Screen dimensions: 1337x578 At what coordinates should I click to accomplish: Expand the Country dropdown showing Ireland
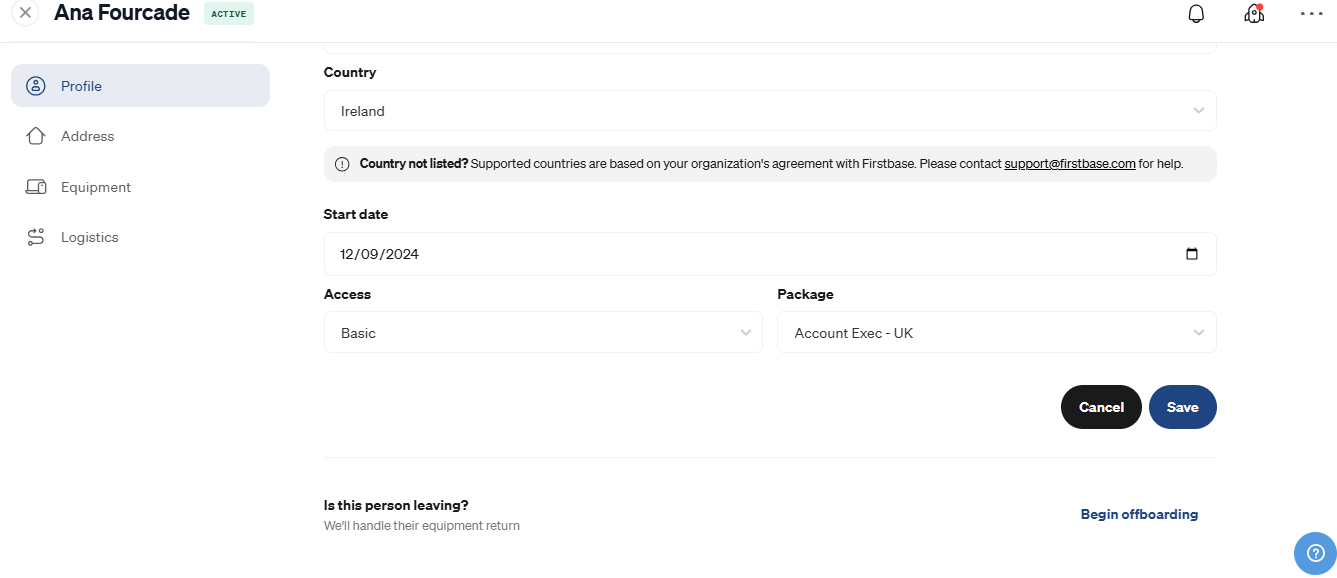[770, 111]
